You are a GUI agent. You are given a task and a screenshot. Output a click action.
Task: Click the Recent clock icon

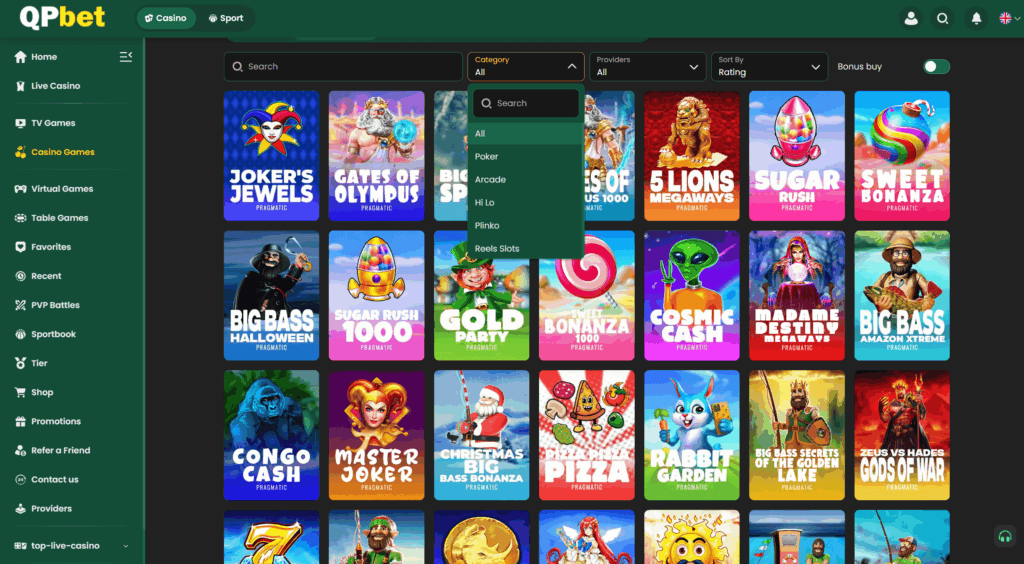click(20, 276)
